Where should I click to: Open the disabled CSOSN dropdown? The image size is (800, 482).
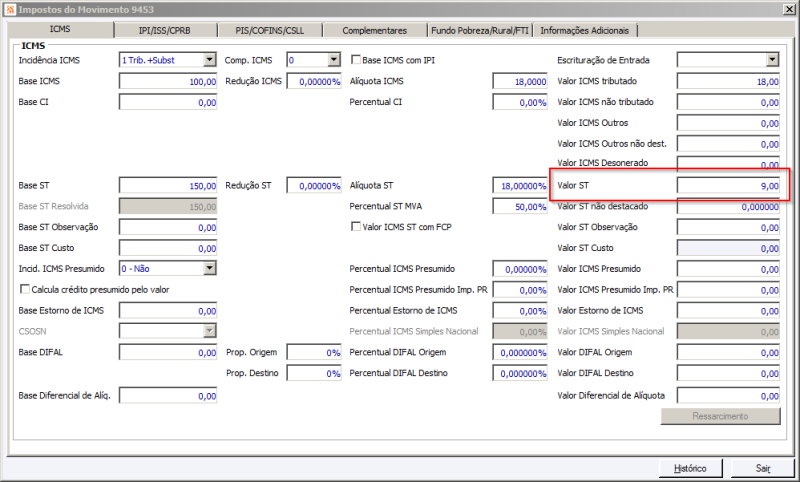pyautogui.click(x=210, y=331)
